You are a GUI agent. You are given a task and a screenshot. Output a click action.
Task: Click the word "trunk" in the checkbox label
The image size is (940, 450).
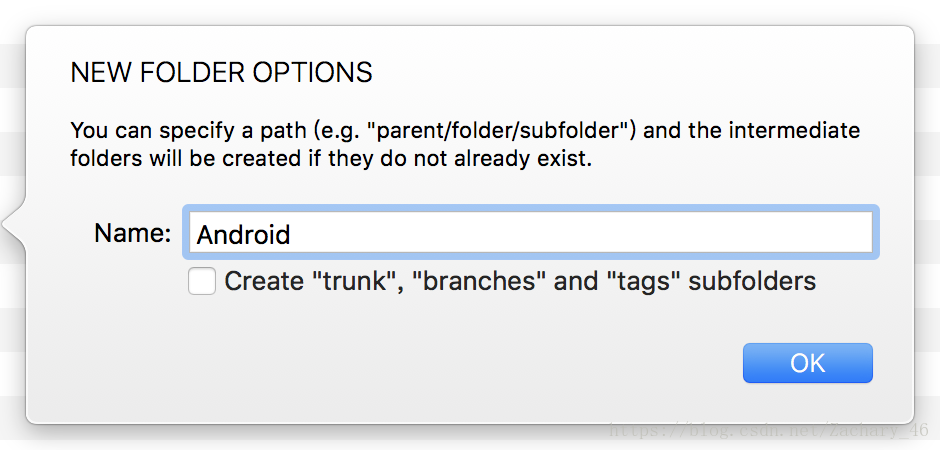pyautogui.click(x=350, y=281)
